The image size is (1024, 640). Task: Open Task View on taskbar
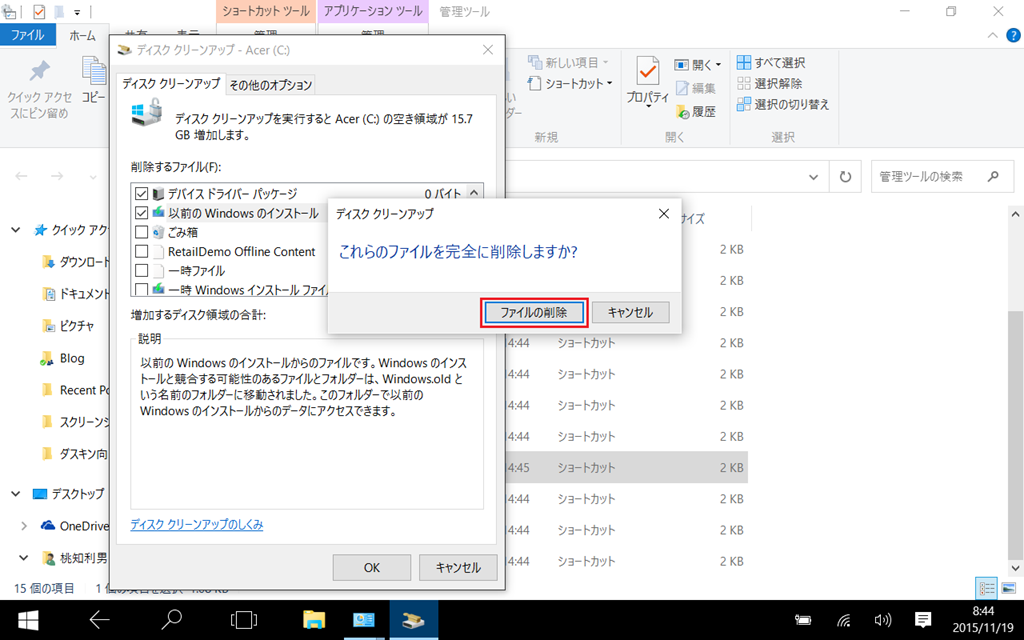(x=244, y=620)
